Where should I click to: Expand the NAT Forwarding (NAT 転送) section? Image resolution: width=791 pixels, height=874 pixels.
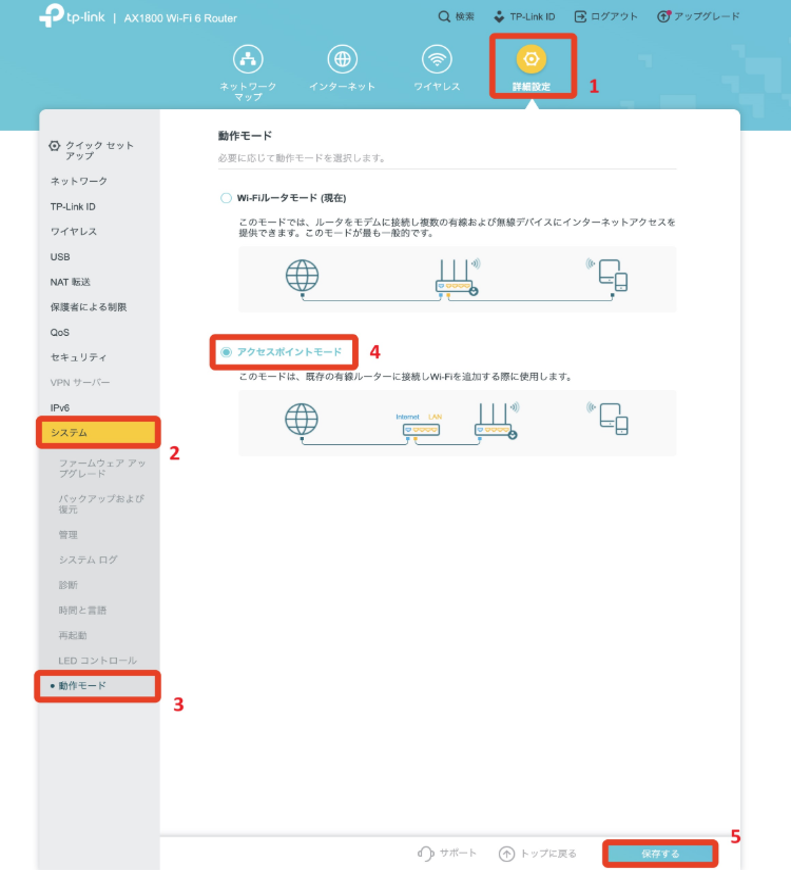[x=71, y=282]
